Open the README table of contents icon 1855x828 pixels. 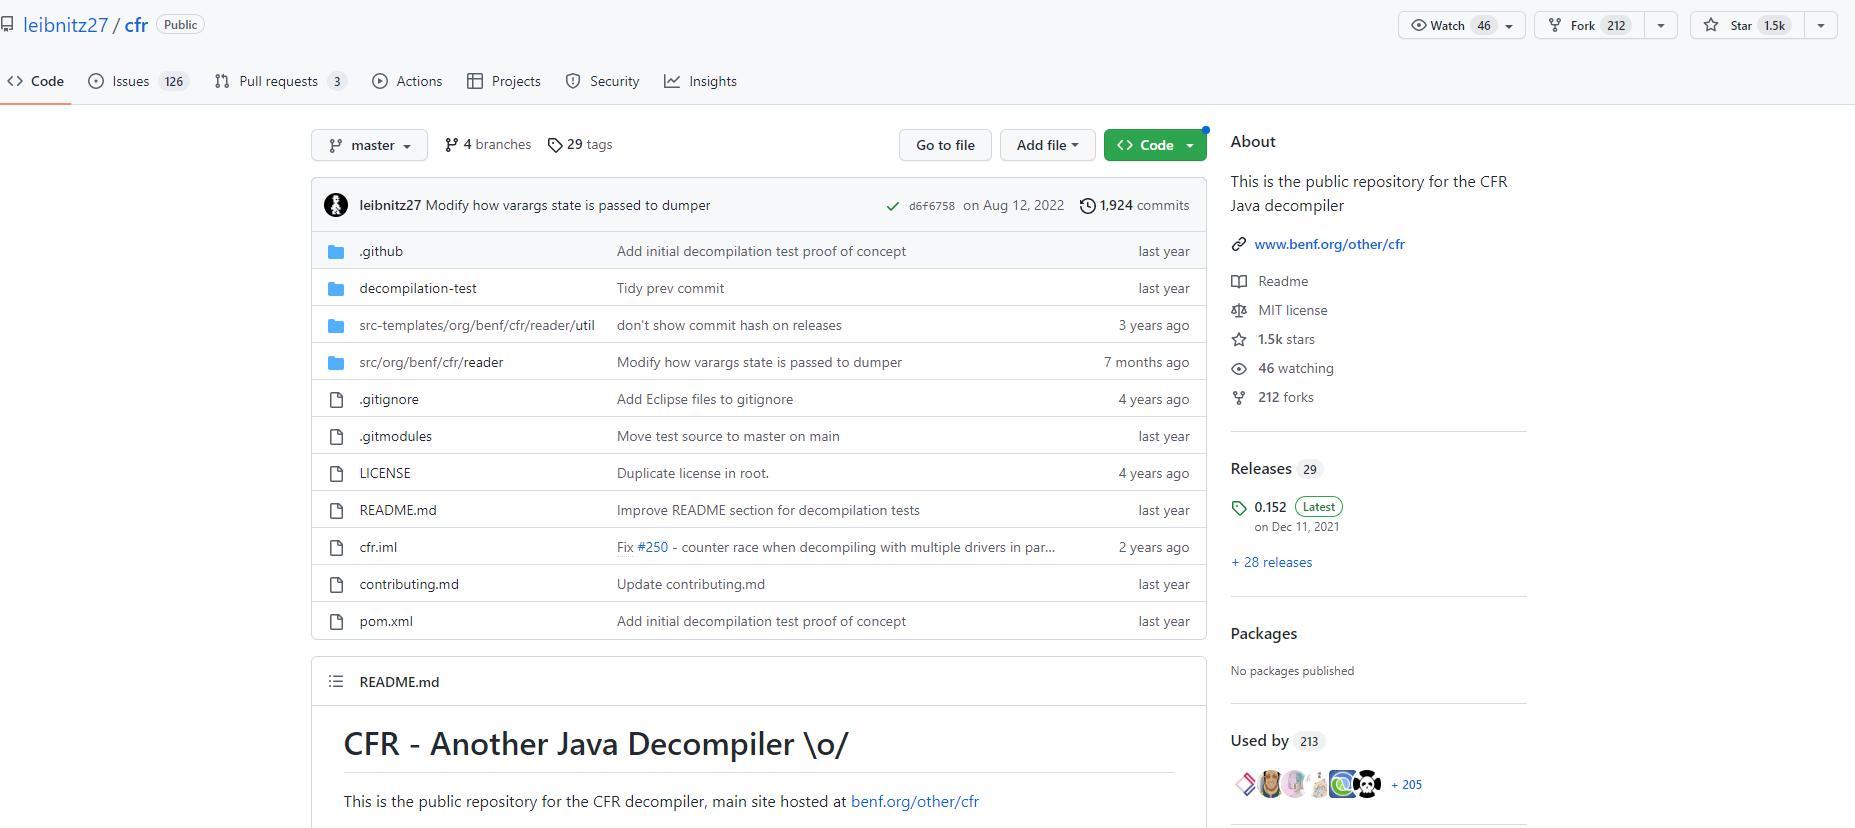pyautogui.click(x=336, y=682)
